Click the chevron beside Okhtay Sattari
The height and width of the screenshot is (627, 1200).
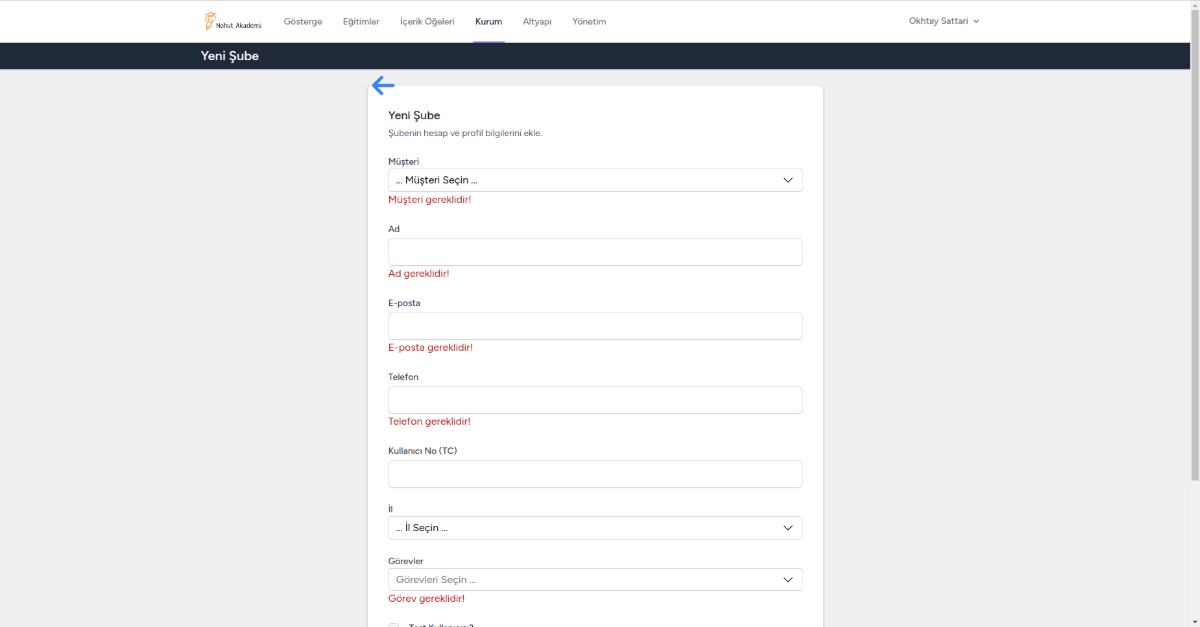tap(976, 21)
